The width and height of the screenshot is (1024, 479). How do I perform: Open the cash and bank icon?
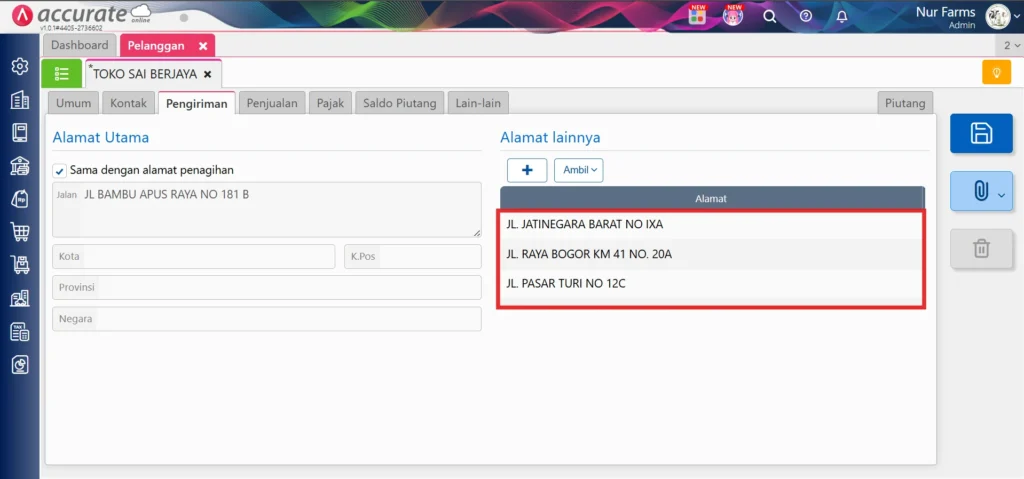[20, 166]
